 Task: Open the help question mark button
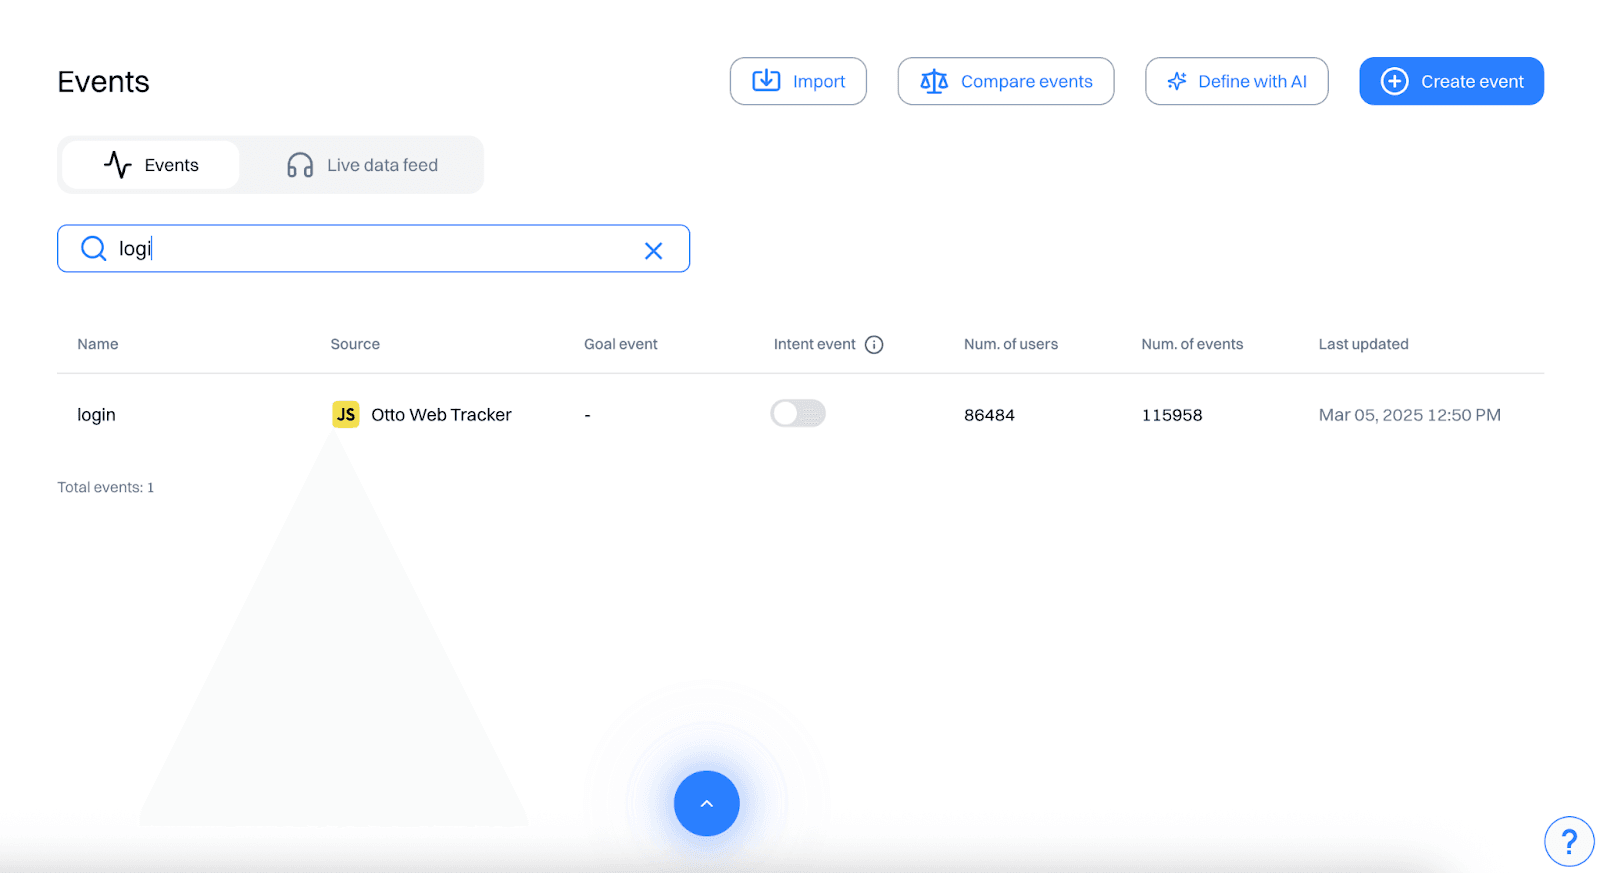[1568, 841]
